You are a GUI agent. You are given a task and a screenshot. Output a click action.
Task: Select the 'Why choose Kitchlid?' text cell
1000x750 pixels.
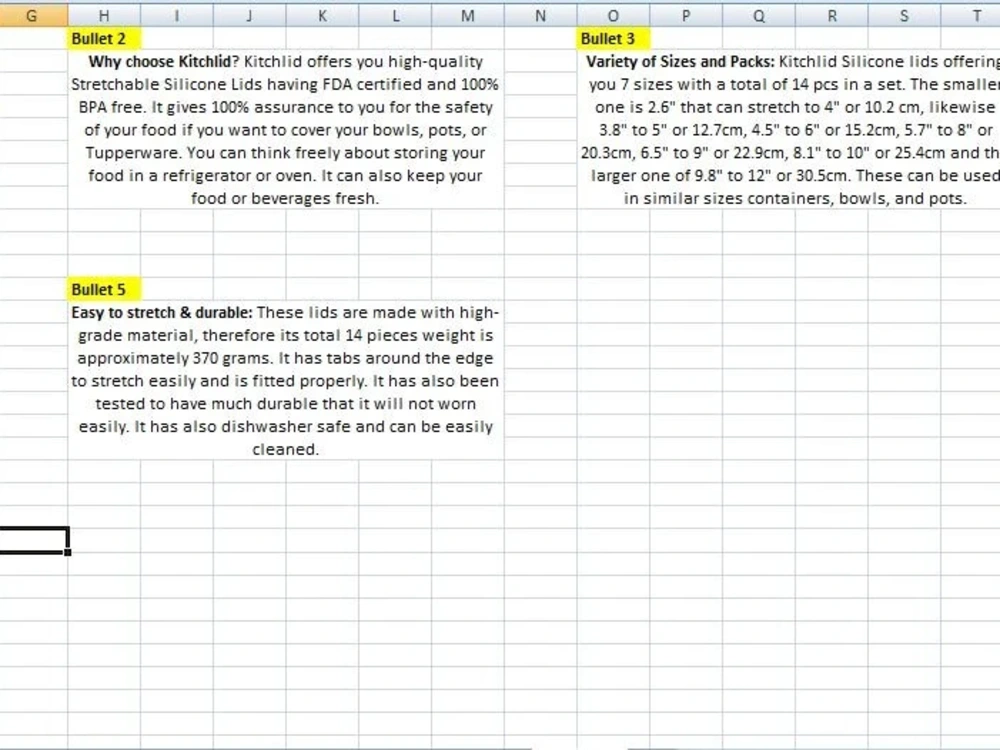286,129
